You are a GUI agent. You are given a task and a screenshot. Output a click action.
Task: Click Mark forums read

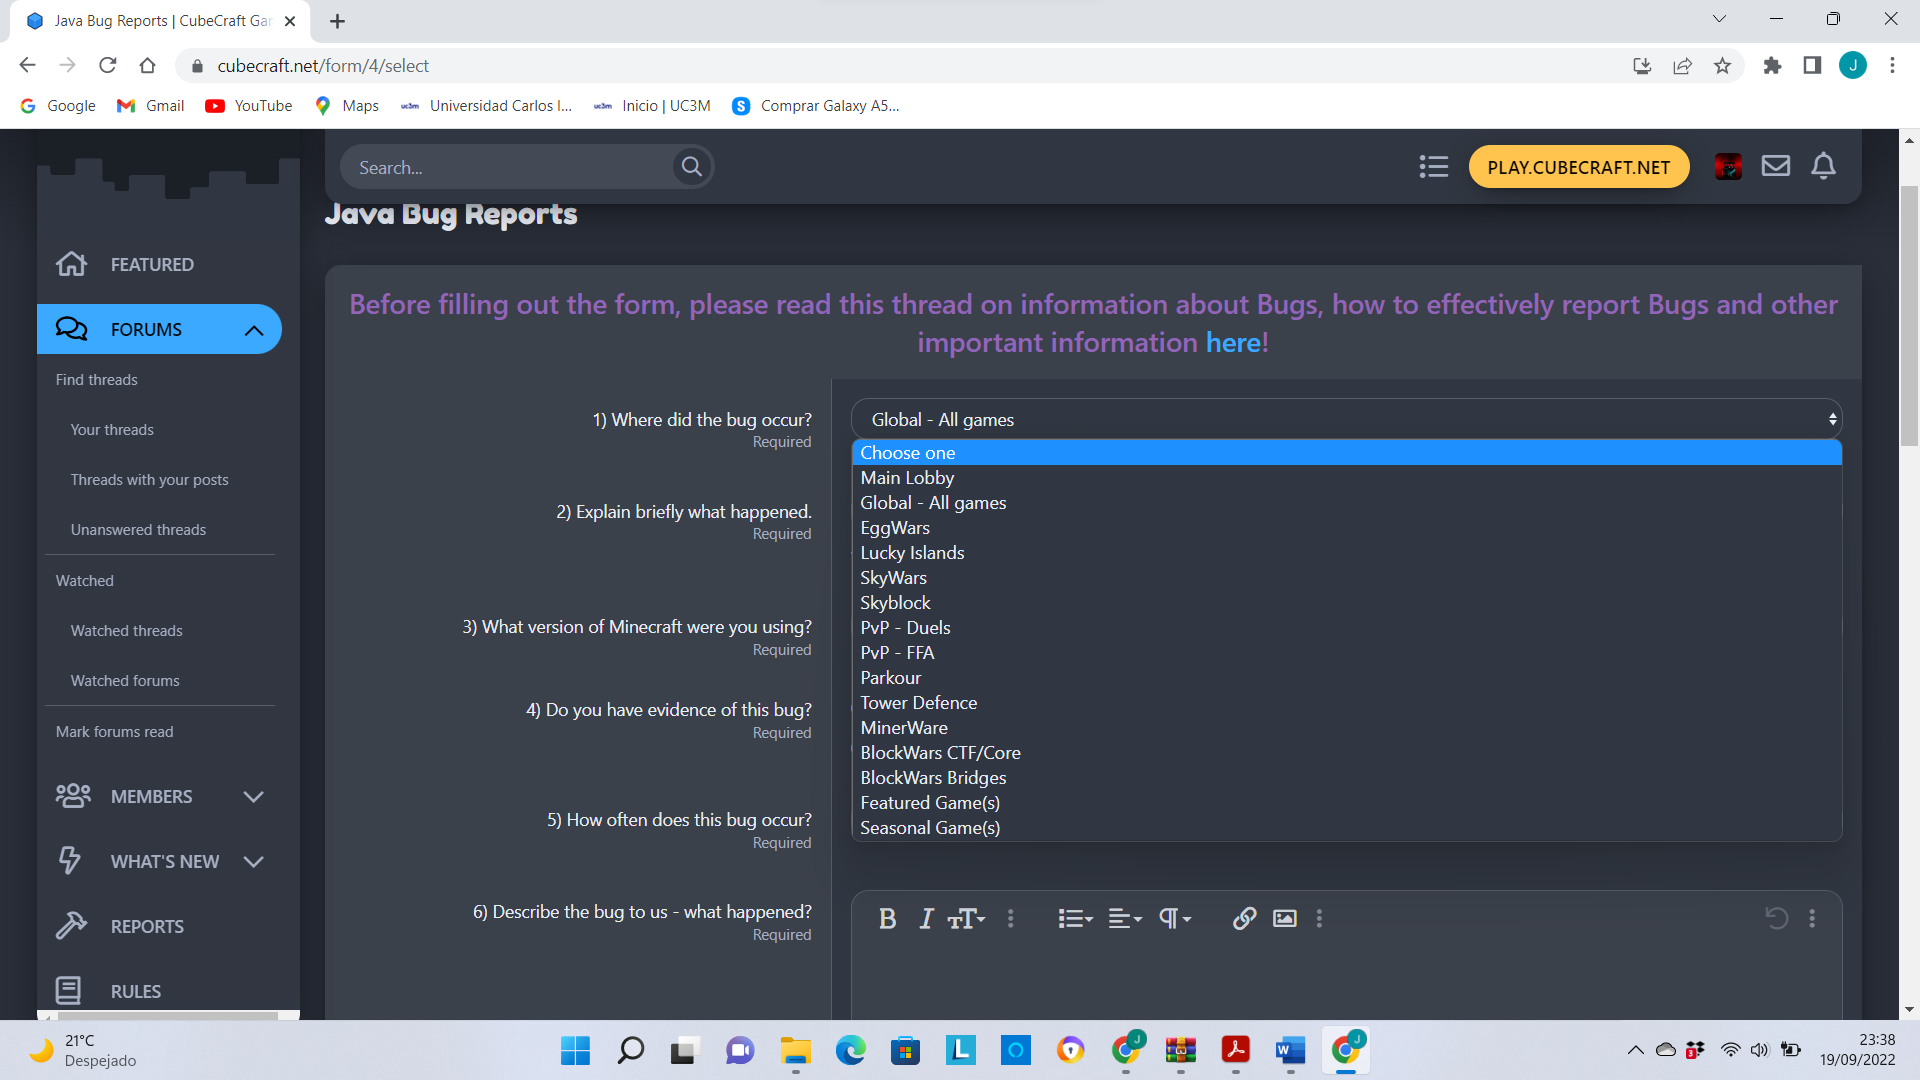114,732
